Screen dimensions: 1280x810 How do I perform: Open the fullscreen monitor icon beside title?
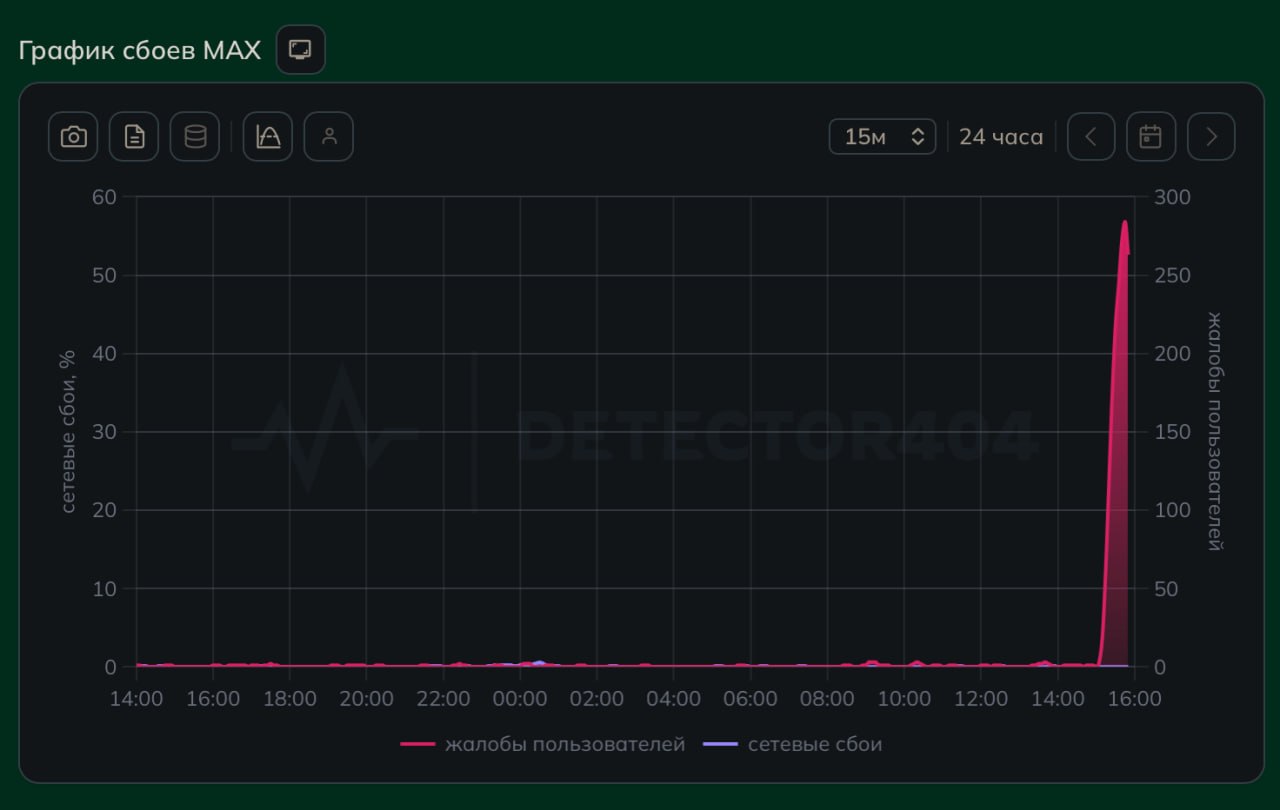coord(300,49)
